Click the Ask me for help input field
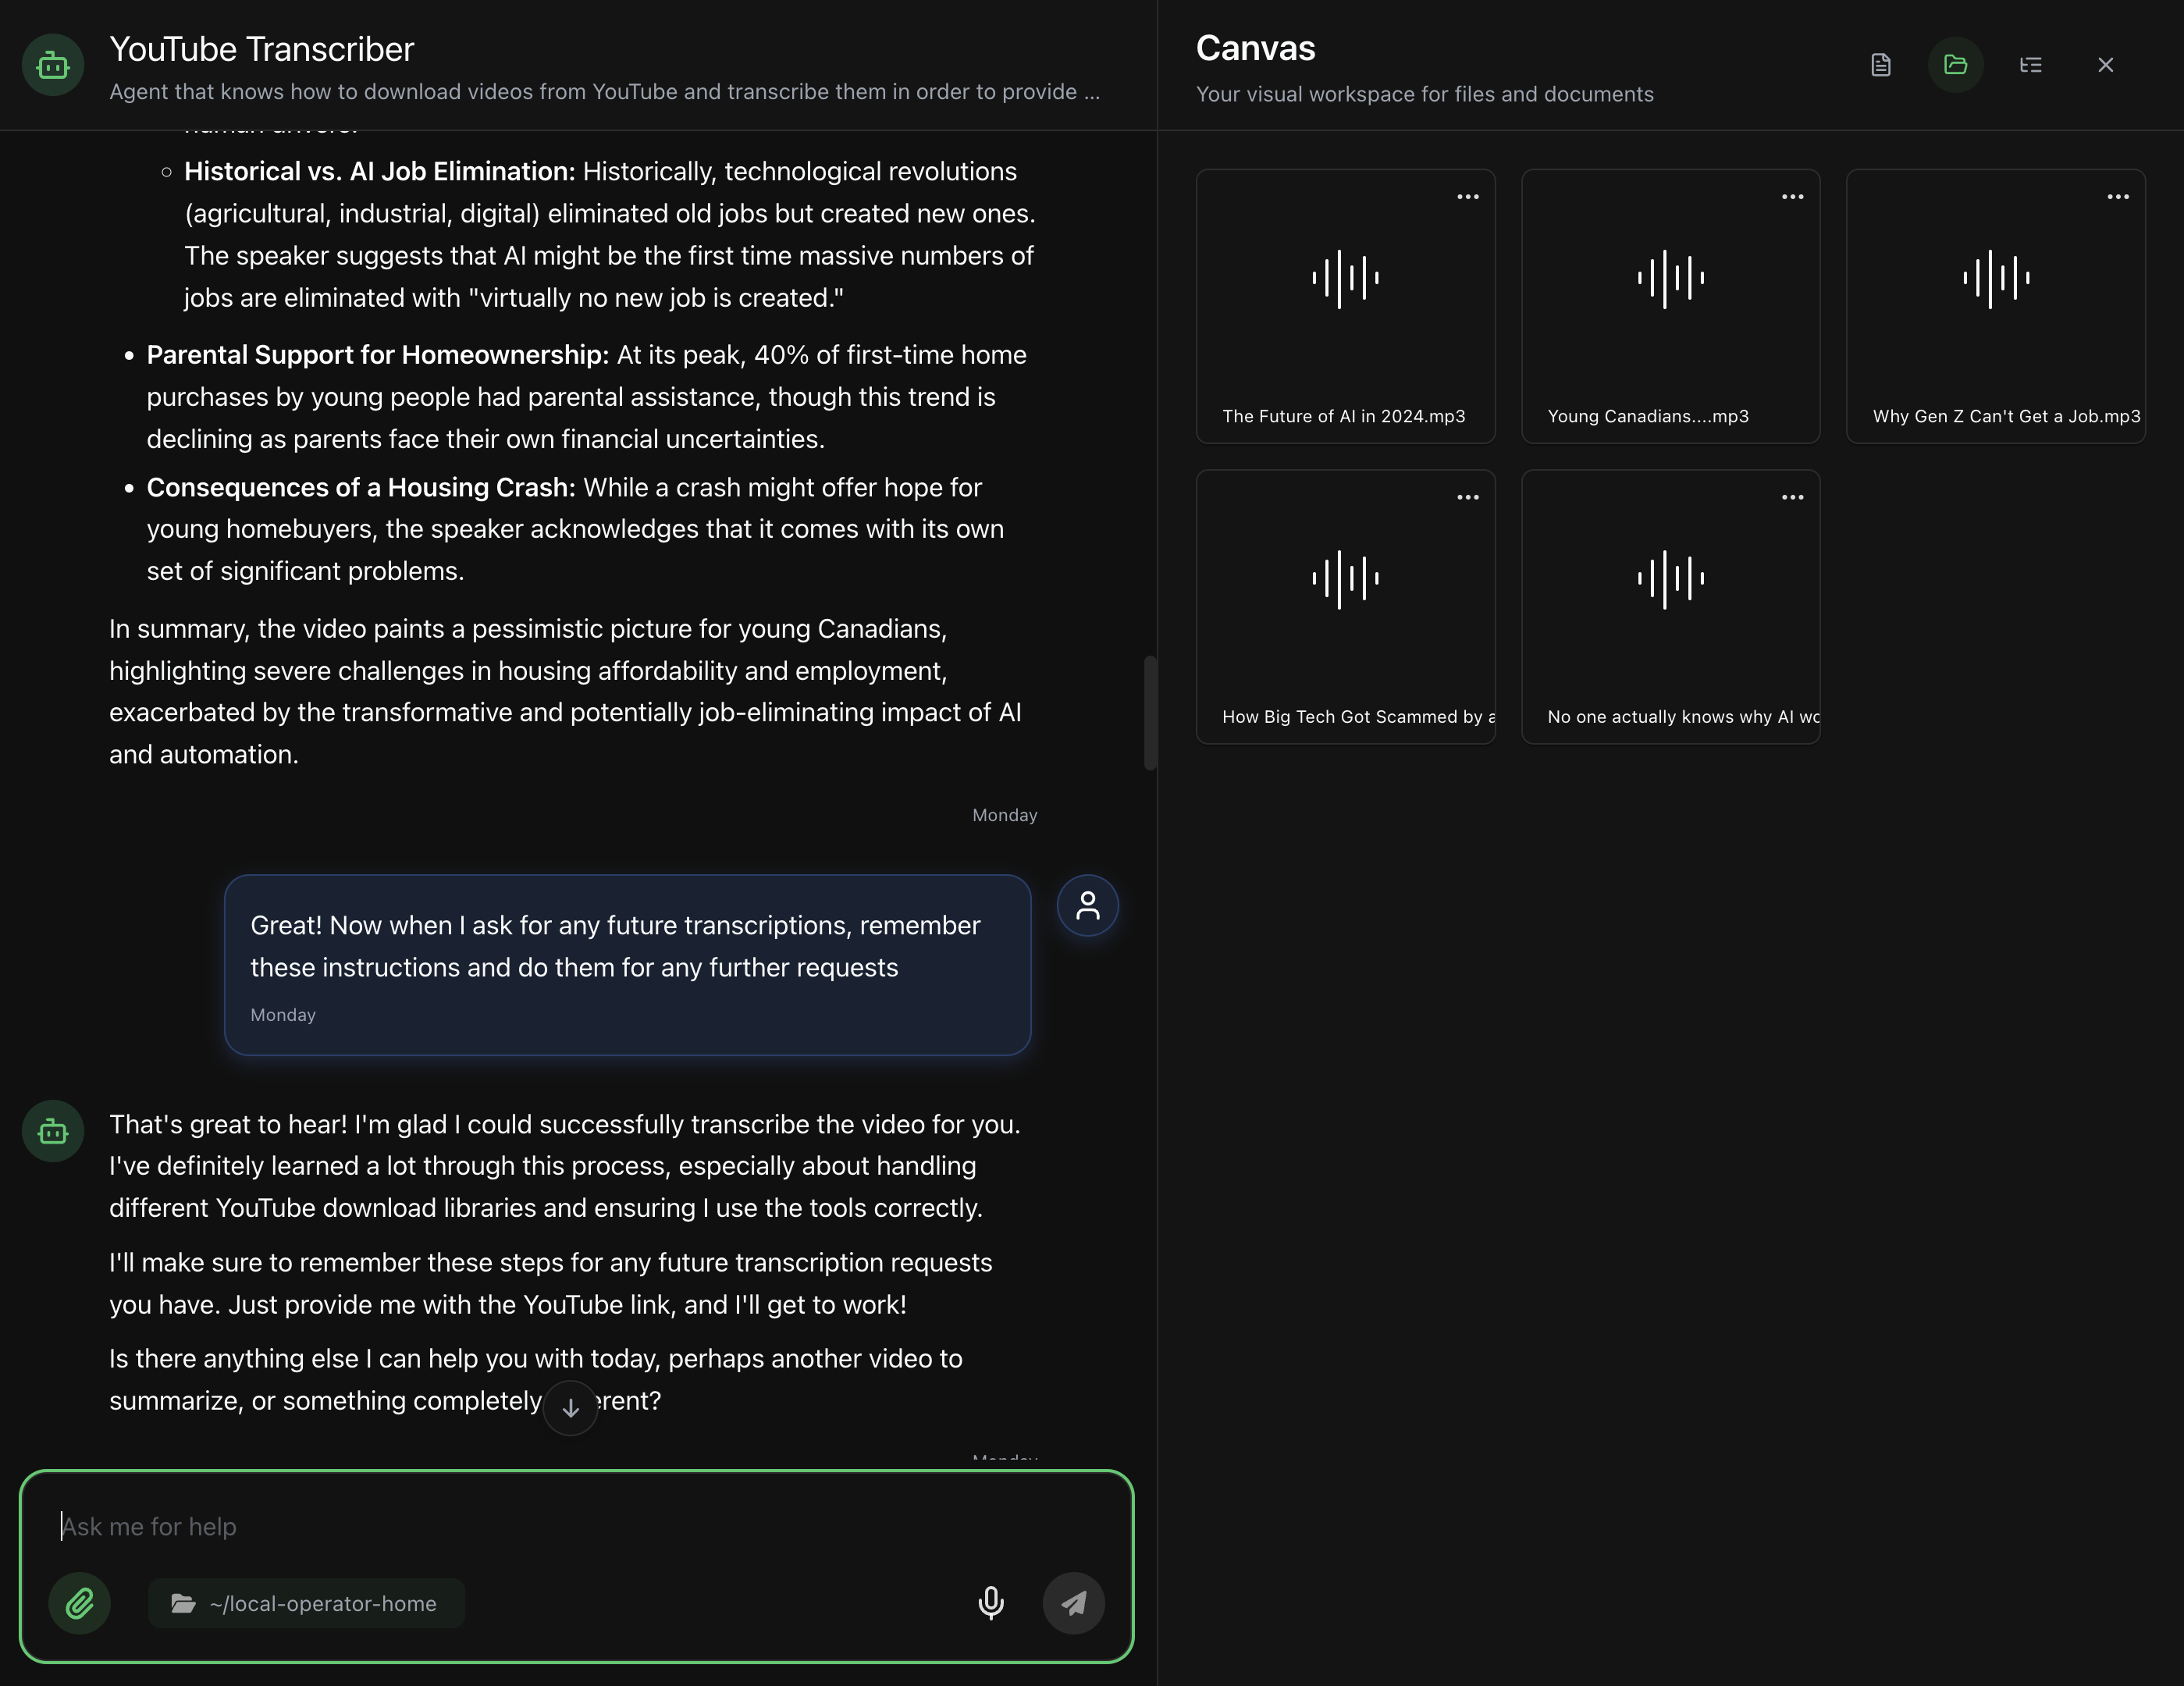 560,1526
